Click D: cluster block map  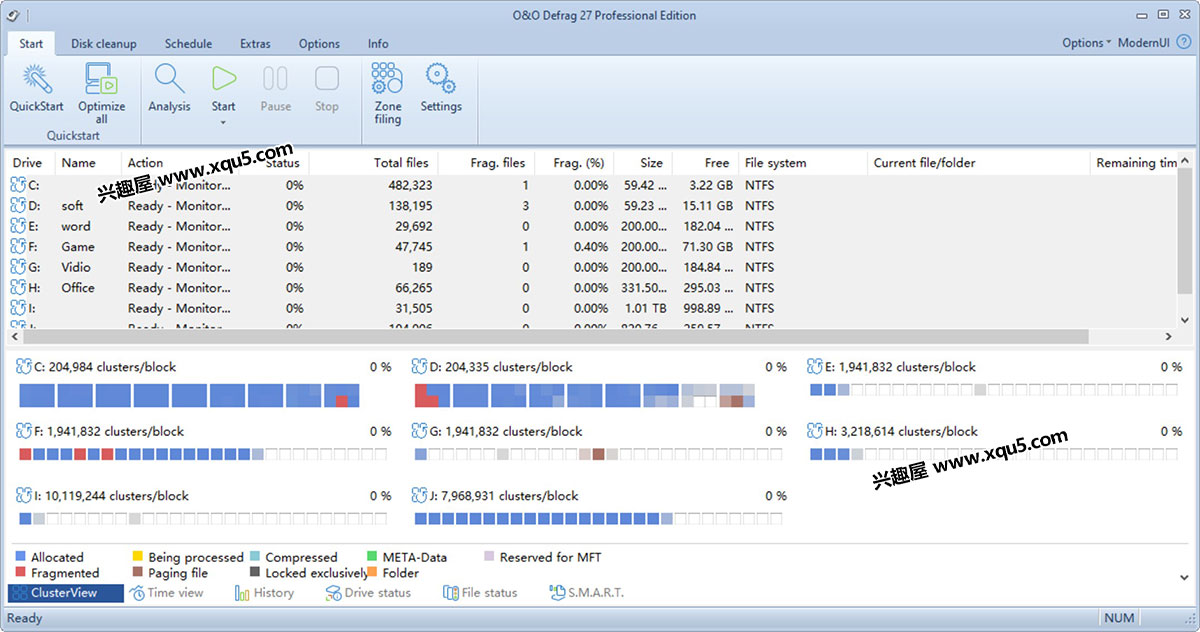(585, 395)
